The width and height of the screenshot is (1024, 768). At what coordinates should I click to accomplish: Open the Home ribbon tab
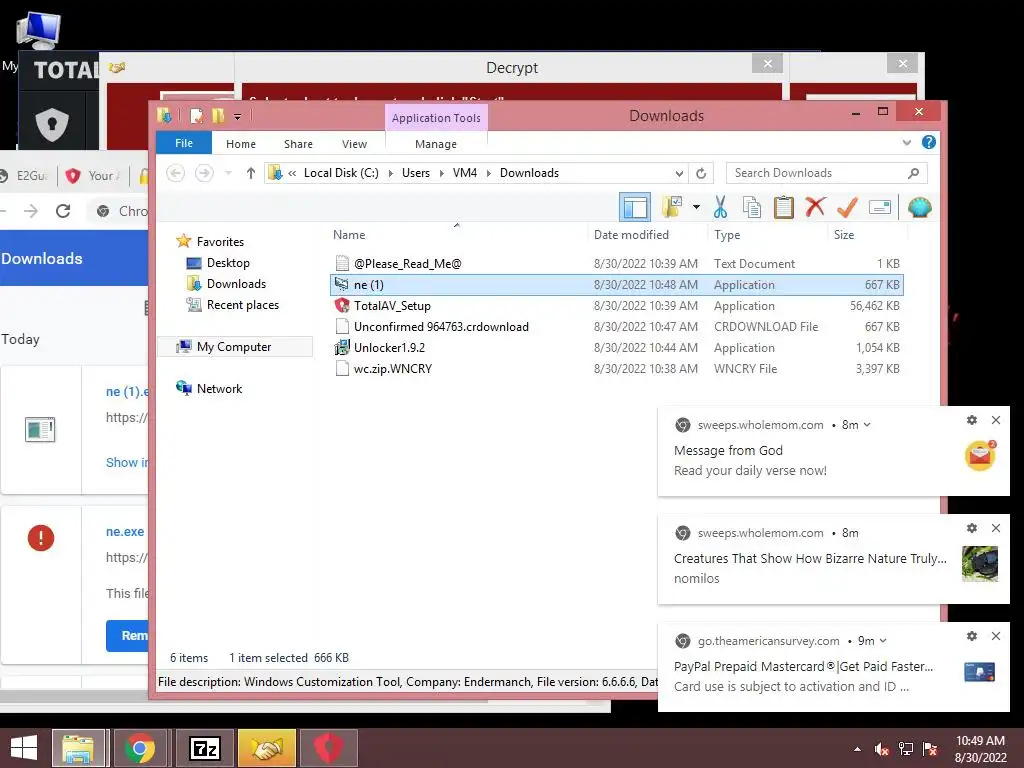(x=241, y=144)
